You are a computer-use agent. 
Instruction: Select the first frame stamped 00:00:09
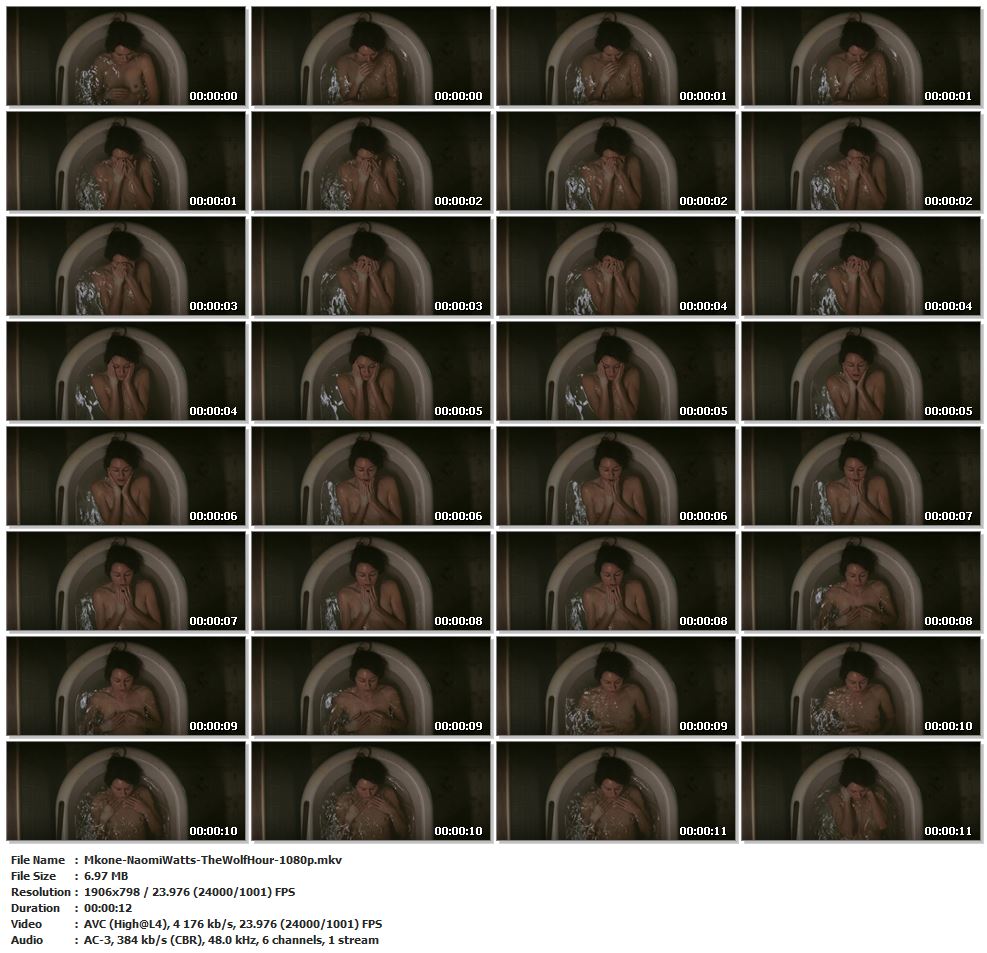[x=126, y=685]
